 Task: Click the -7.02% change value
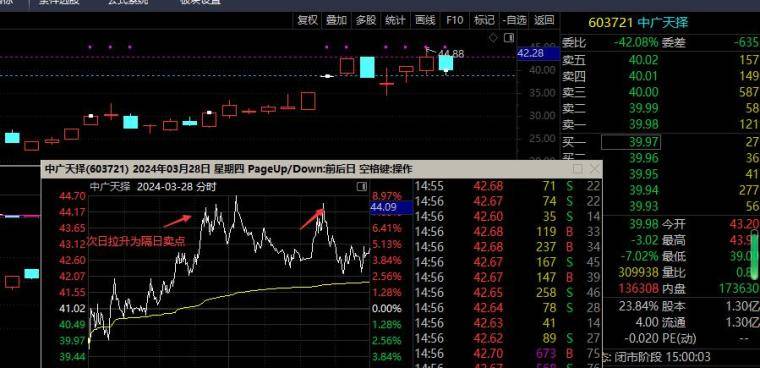coord(640,256)
